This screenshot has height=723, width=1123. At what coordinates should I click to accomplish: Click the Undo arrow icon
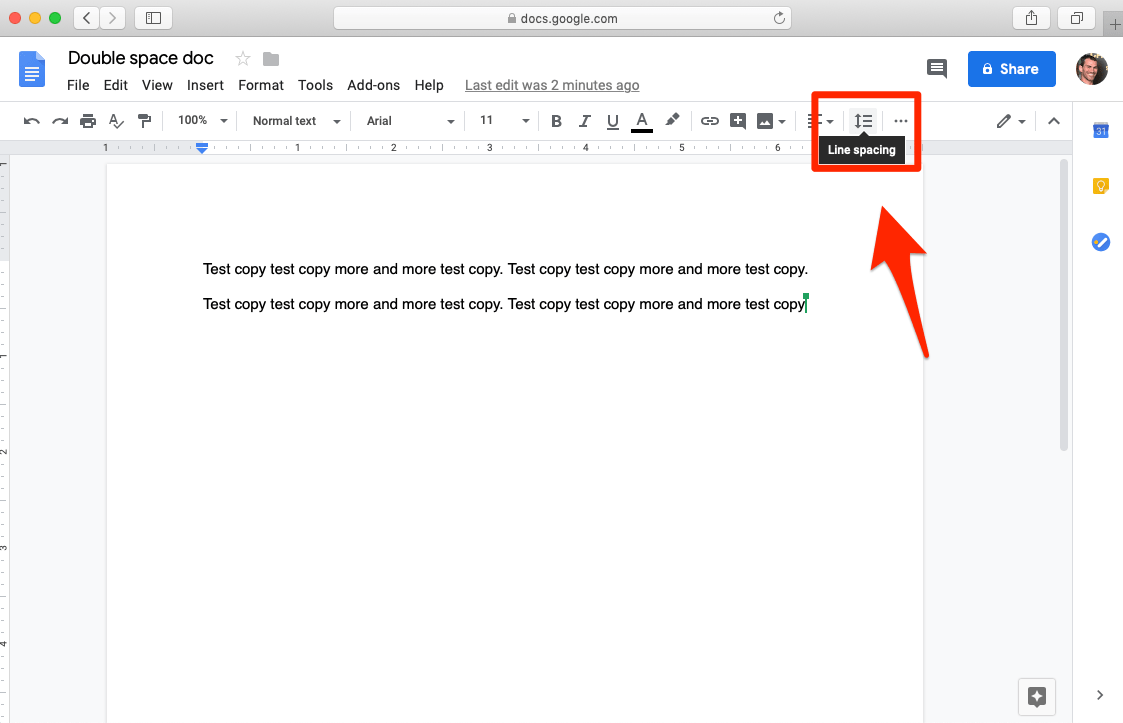pos(32,121)
